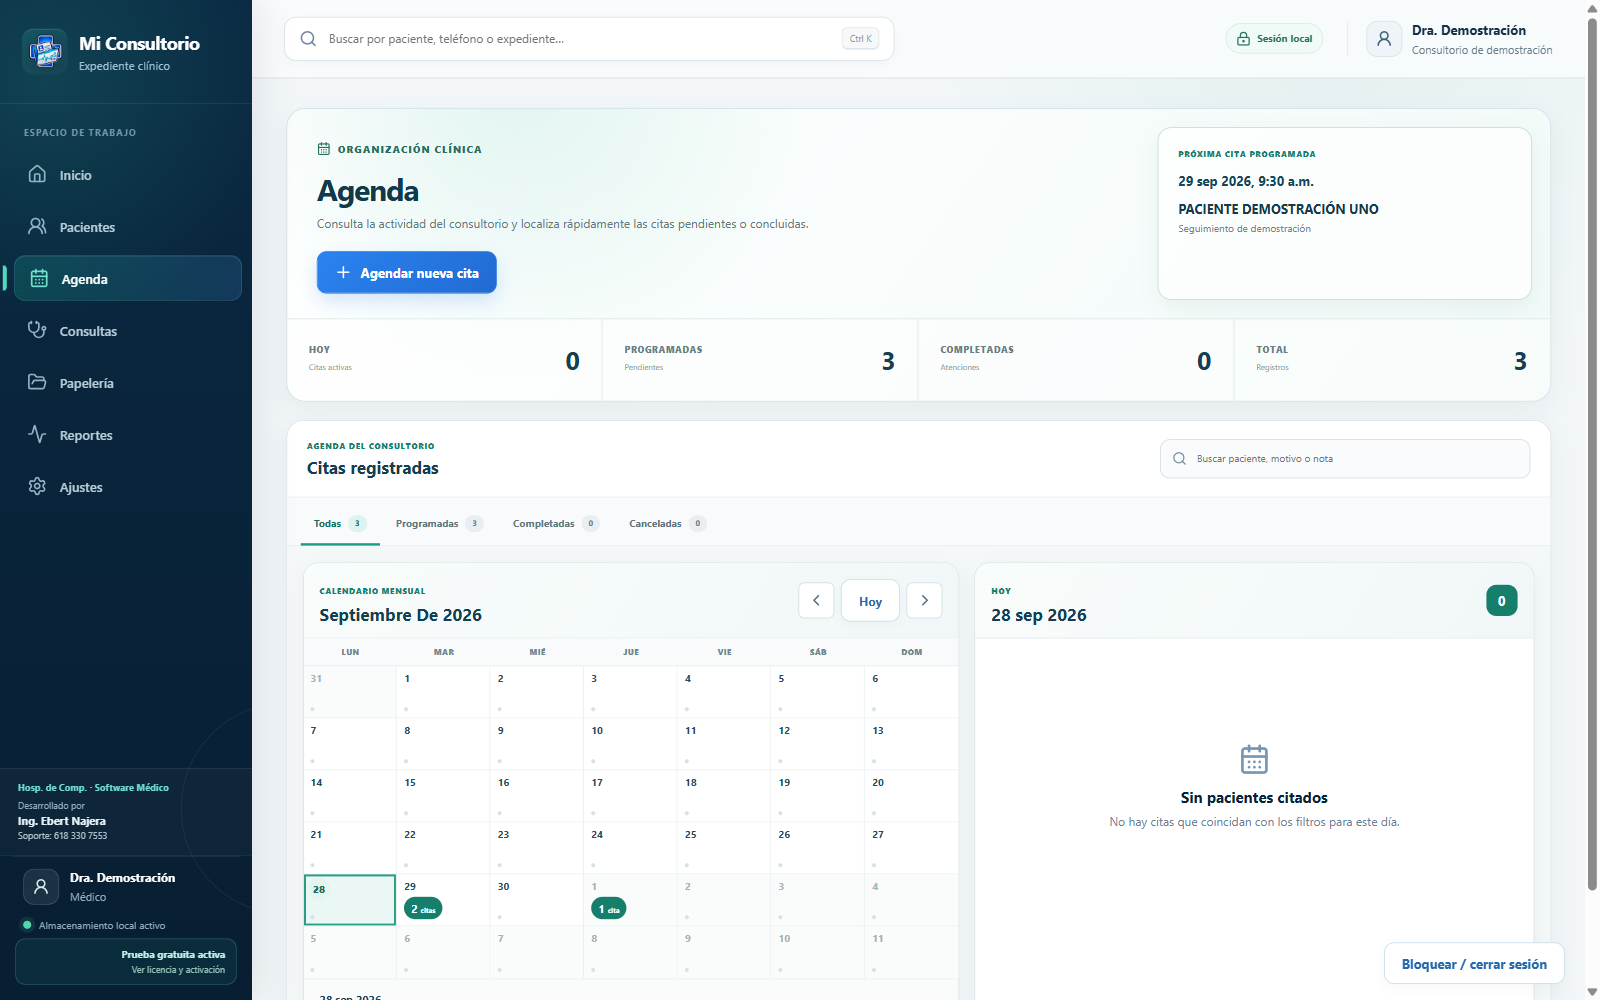Focus the Buscar paciente, motivo o nota field
Viewport: 1600px width, 1000px height.
[1345, 459]
